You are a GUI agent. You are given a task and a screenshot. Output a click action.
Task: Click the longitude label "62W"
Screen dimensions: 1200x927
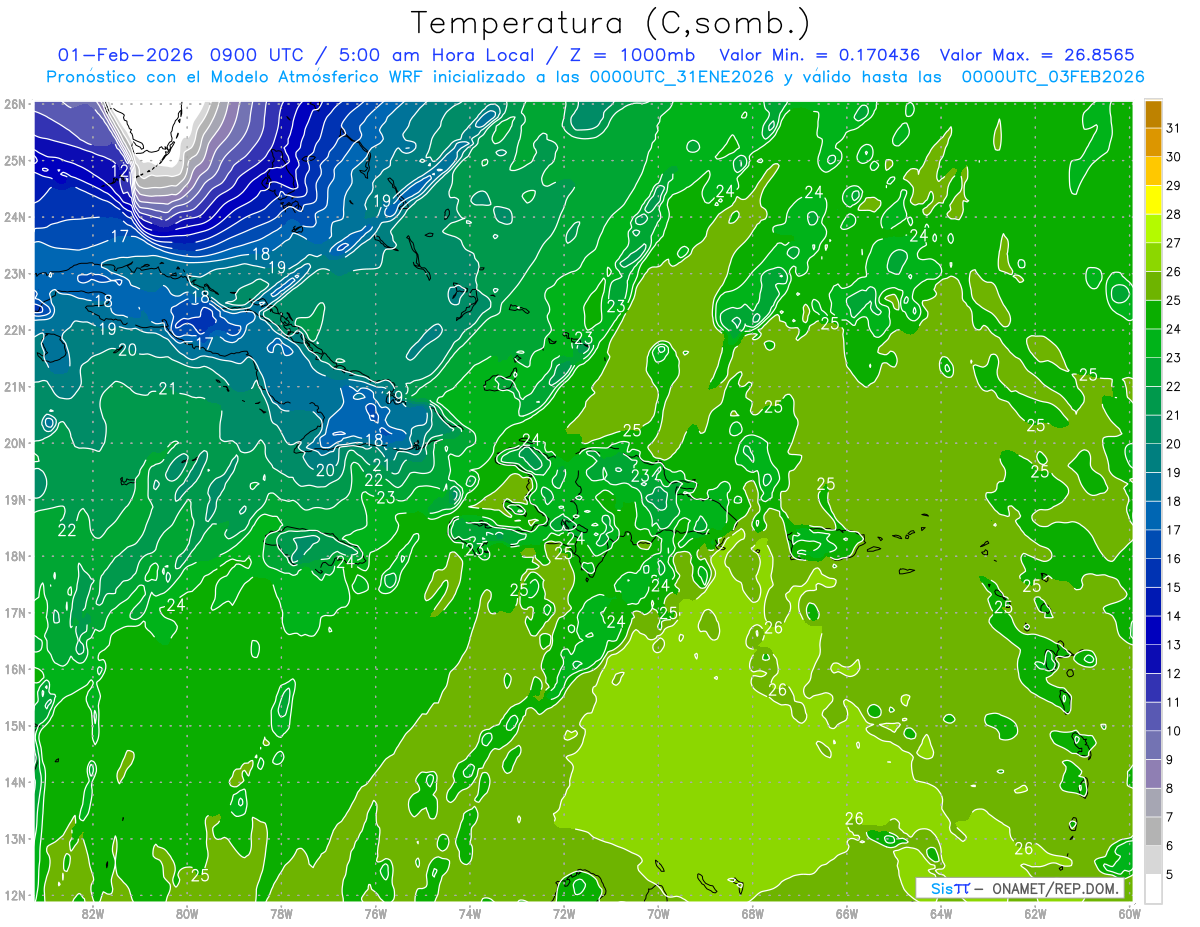(x=1036, y=913)
